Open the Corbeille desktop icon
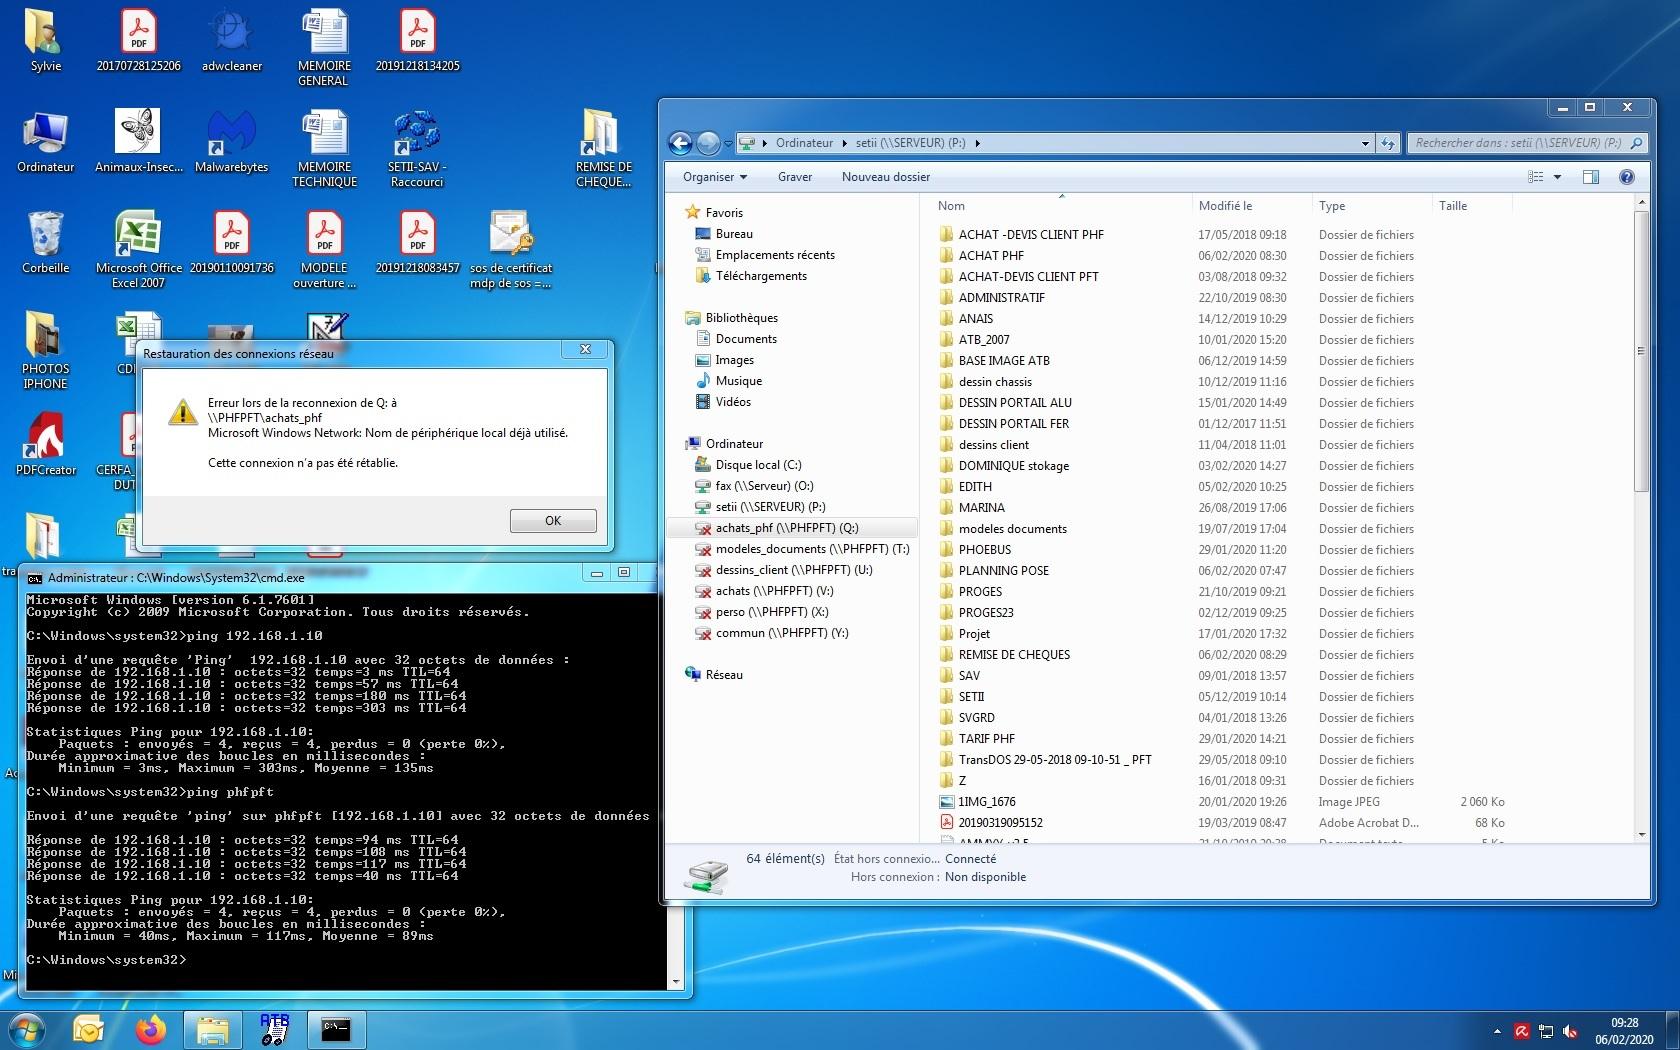The width and height of the screenshot is (1680, 1050). pyautogui.click(x=46, y=242)
